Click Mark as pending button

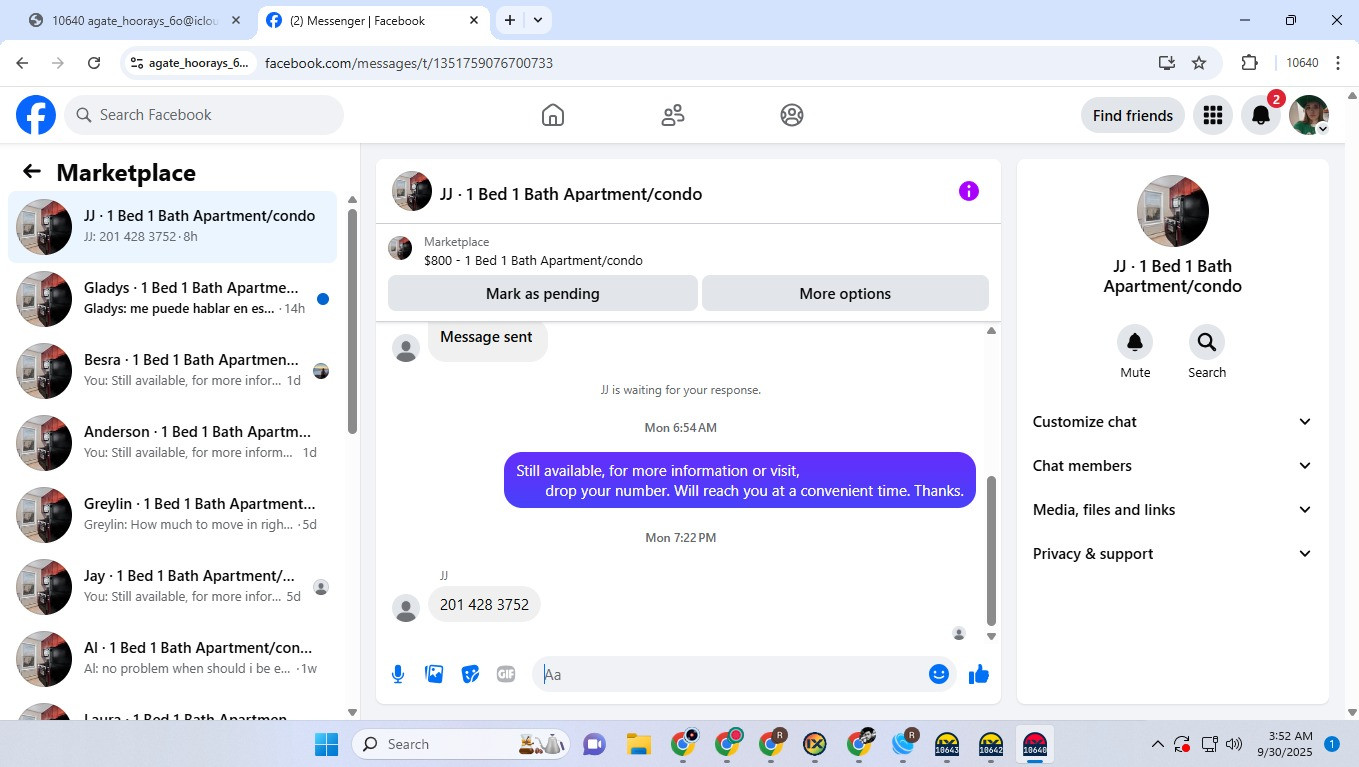pyautogui.click(x=543, y=294)
